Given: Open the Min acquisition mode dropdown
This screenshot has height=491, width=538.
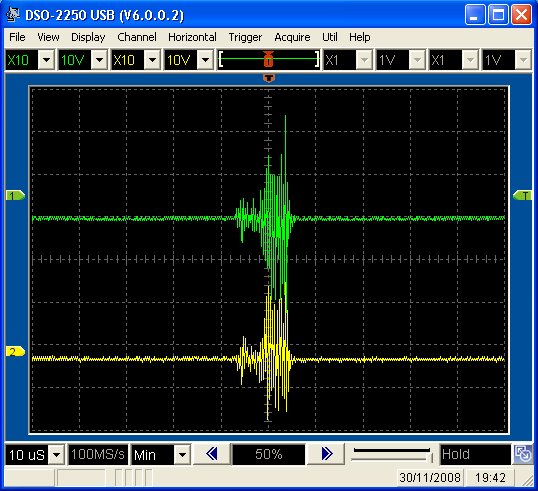Looking at the screenshot, I should pos(182,455).
